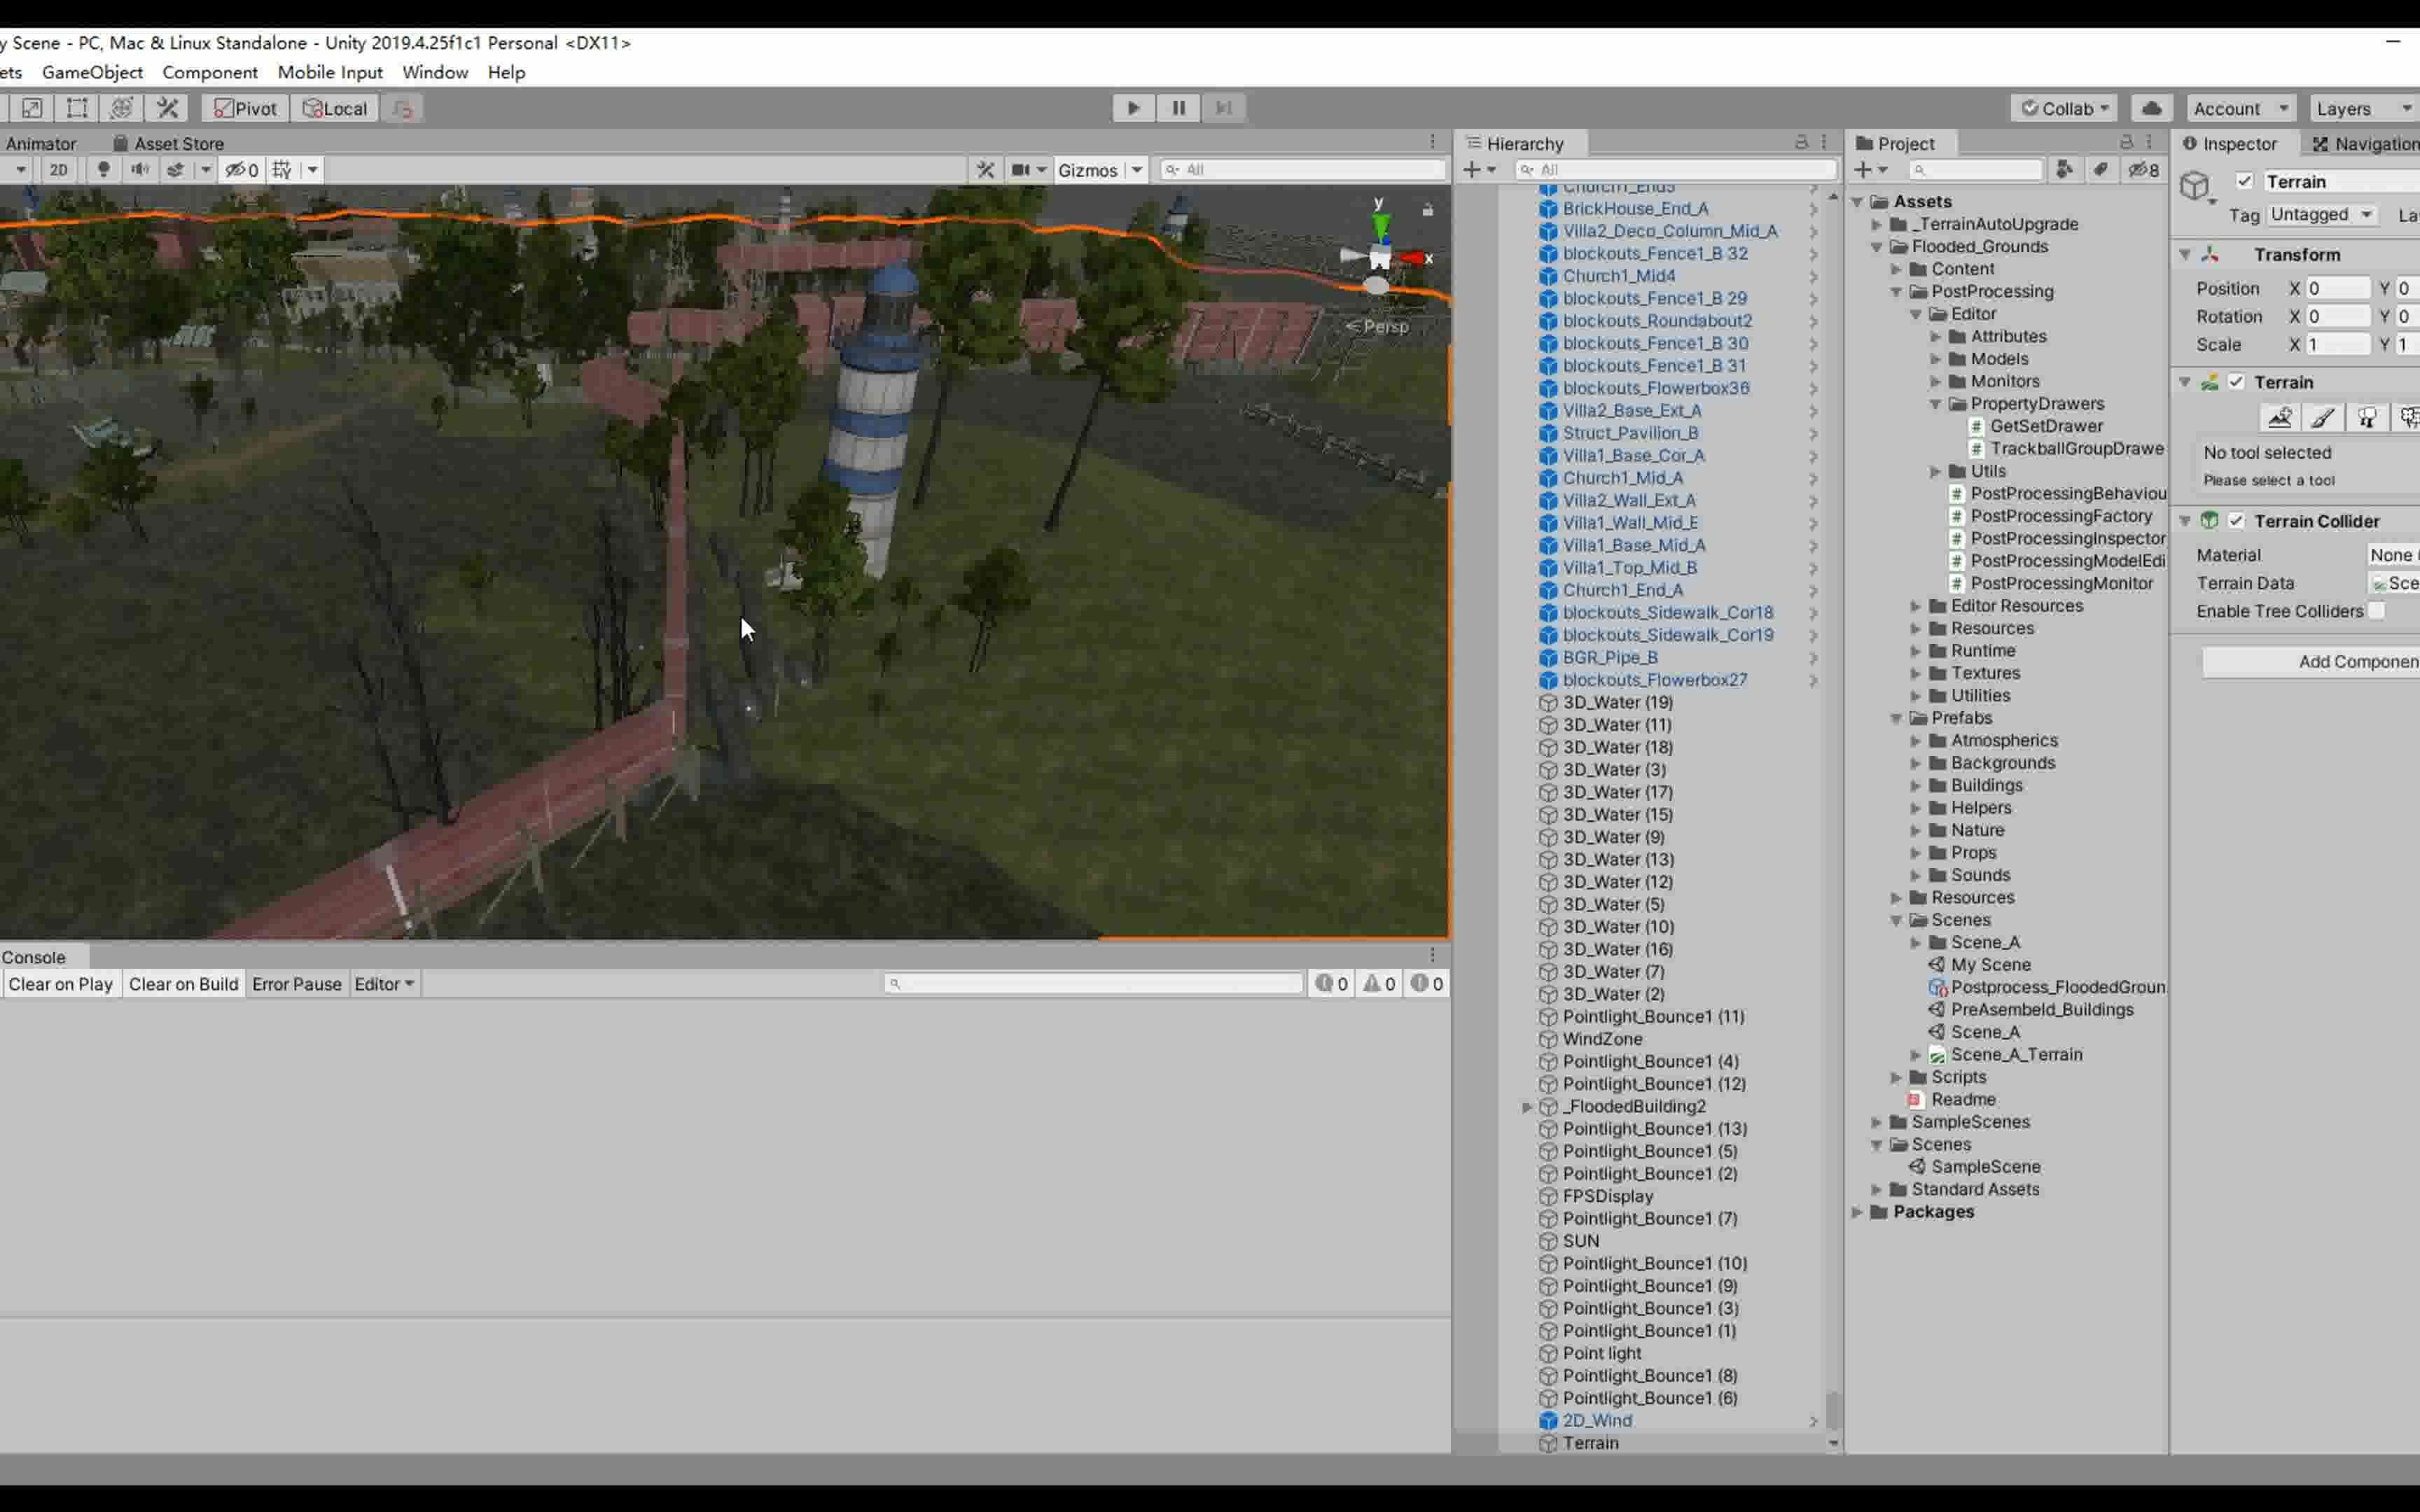This screenshot has height=1512, width=2420.
Task: Expand the Prefabs folder arrow
Action: point(1897,718)
